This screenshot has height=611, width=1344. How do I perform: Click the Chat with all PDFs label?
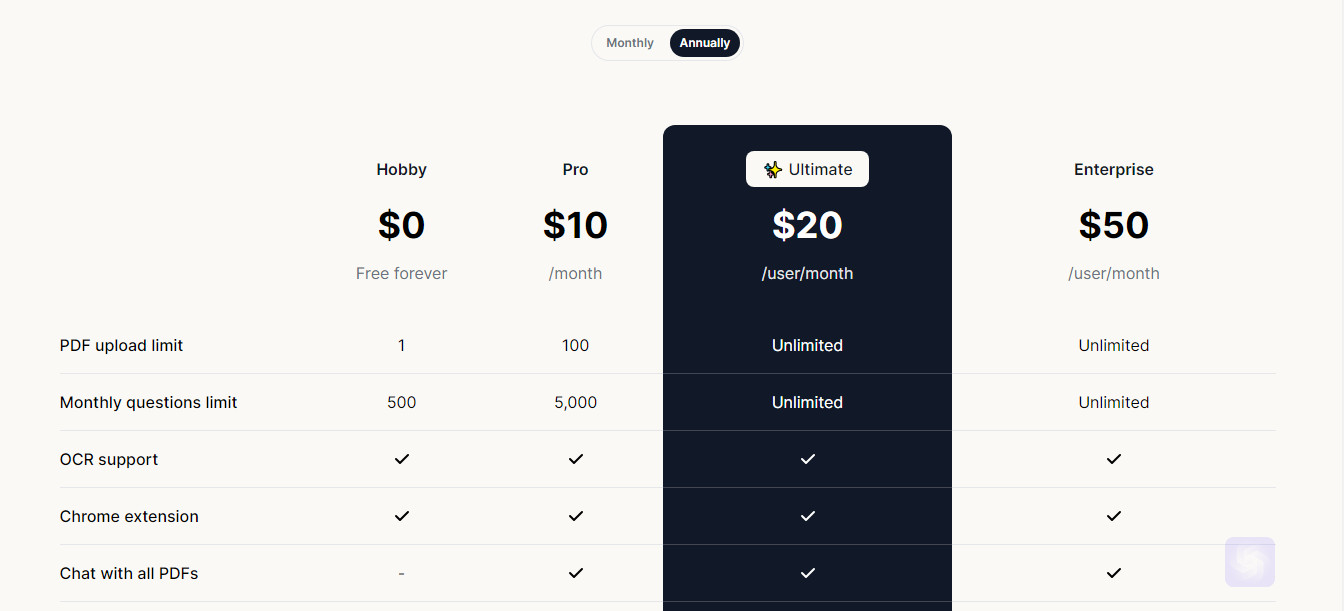click(129, 573)
